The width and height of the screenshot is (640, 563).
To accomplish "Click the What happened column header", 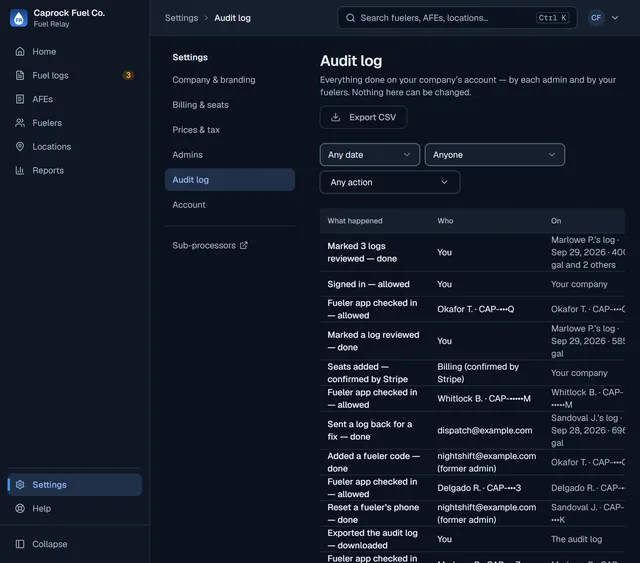I will pos(355,221).
